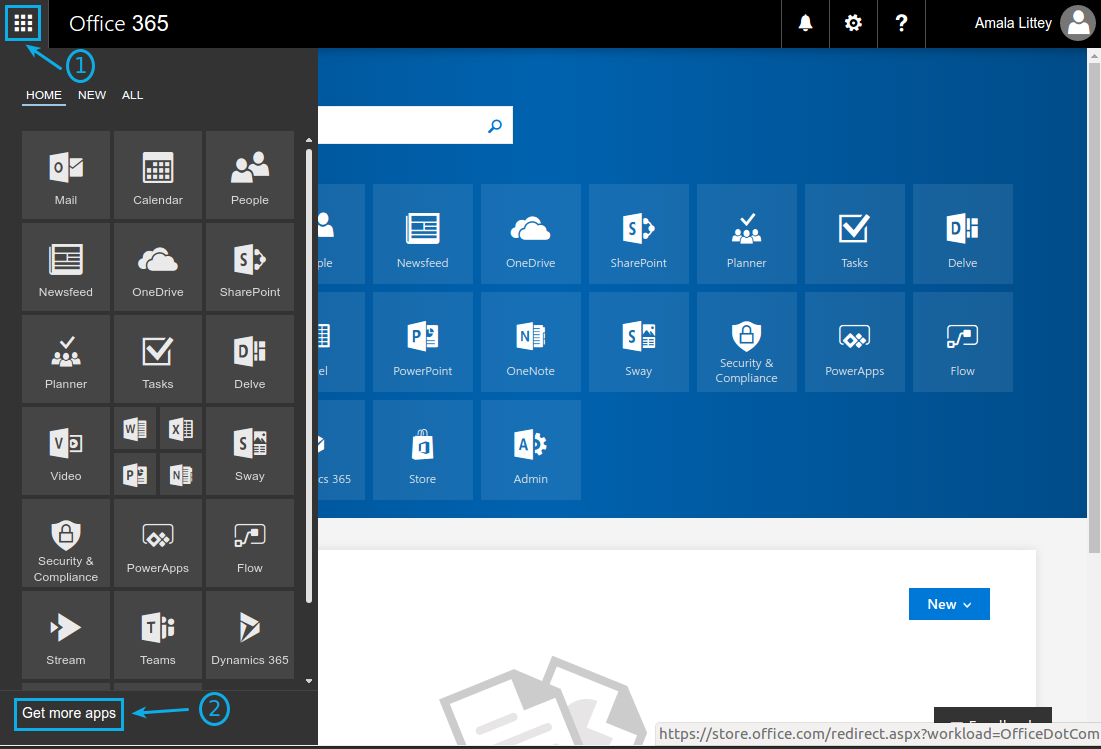Switch to the ALL tab in the launcher
This screenshot has width=1101, height=749.
(x=132, y=95)
